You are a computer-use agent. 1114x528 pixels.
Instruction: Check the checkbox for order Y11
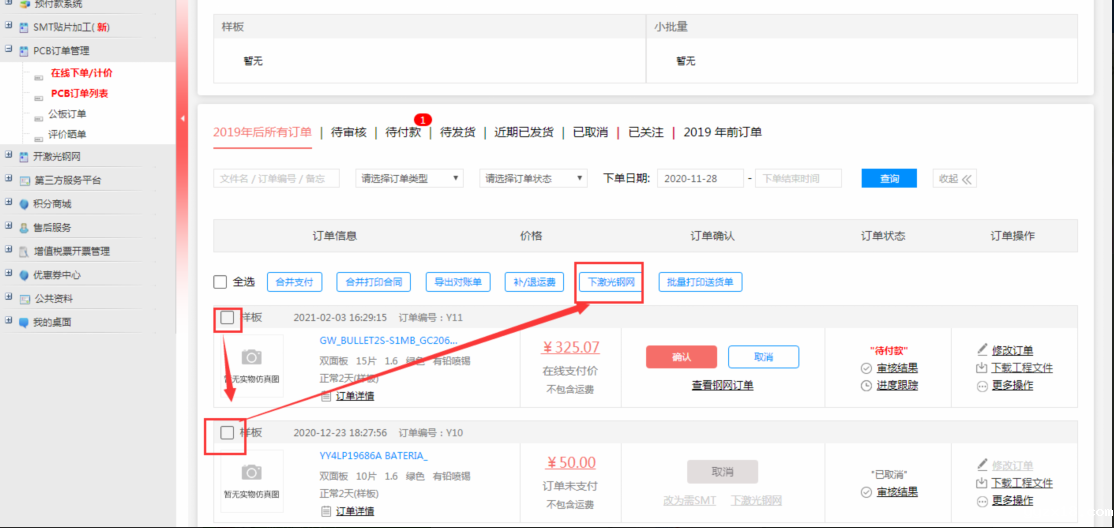coord(228,318)
